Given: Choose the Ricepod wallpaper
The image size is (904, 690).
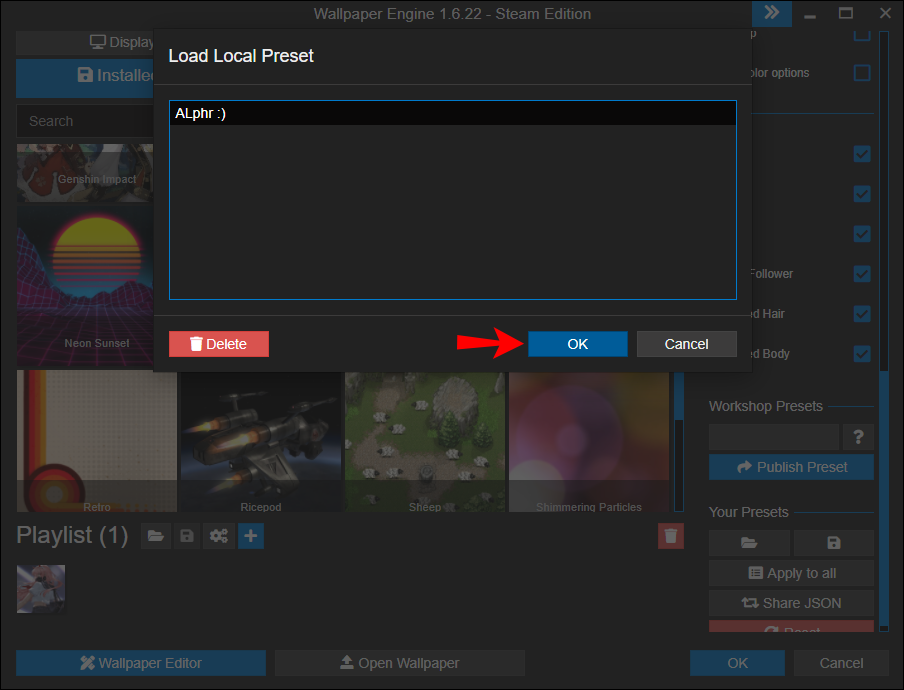Looking at the screenshot, I should click(x=261, y=441).
